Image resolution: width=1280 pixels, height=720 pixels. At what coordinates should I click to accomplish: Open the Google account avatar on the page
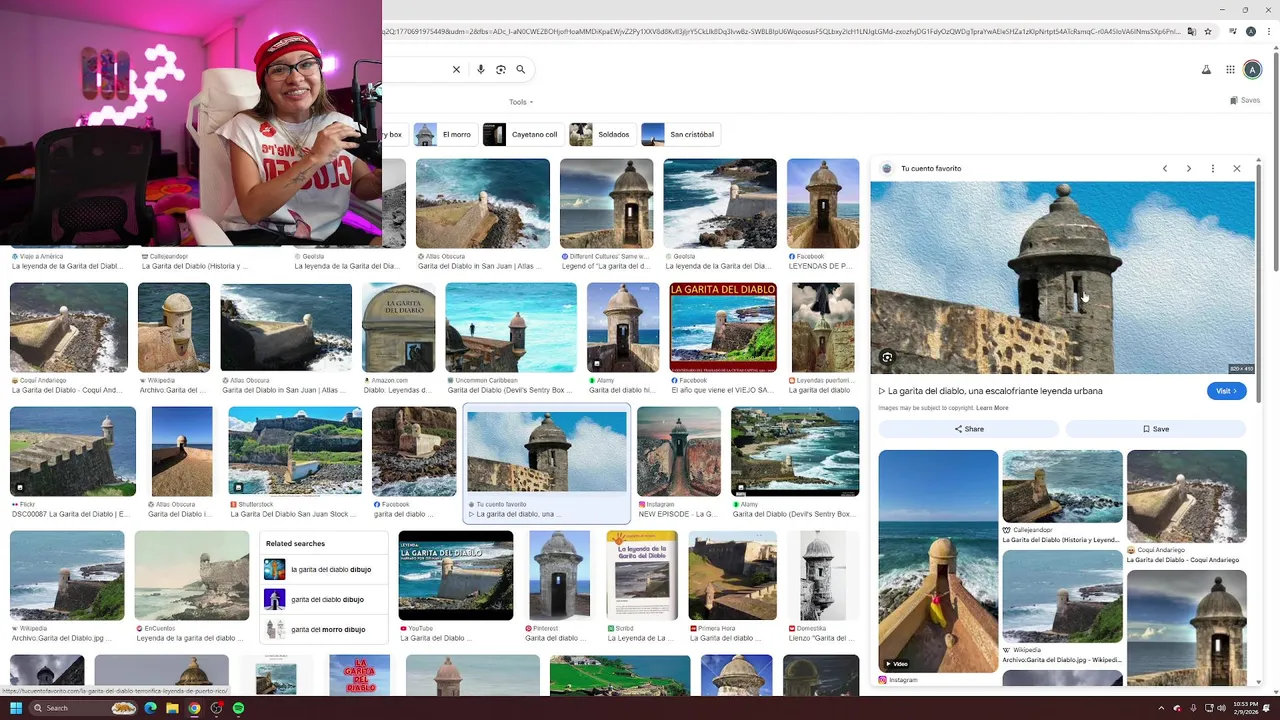click(1253, 70)
